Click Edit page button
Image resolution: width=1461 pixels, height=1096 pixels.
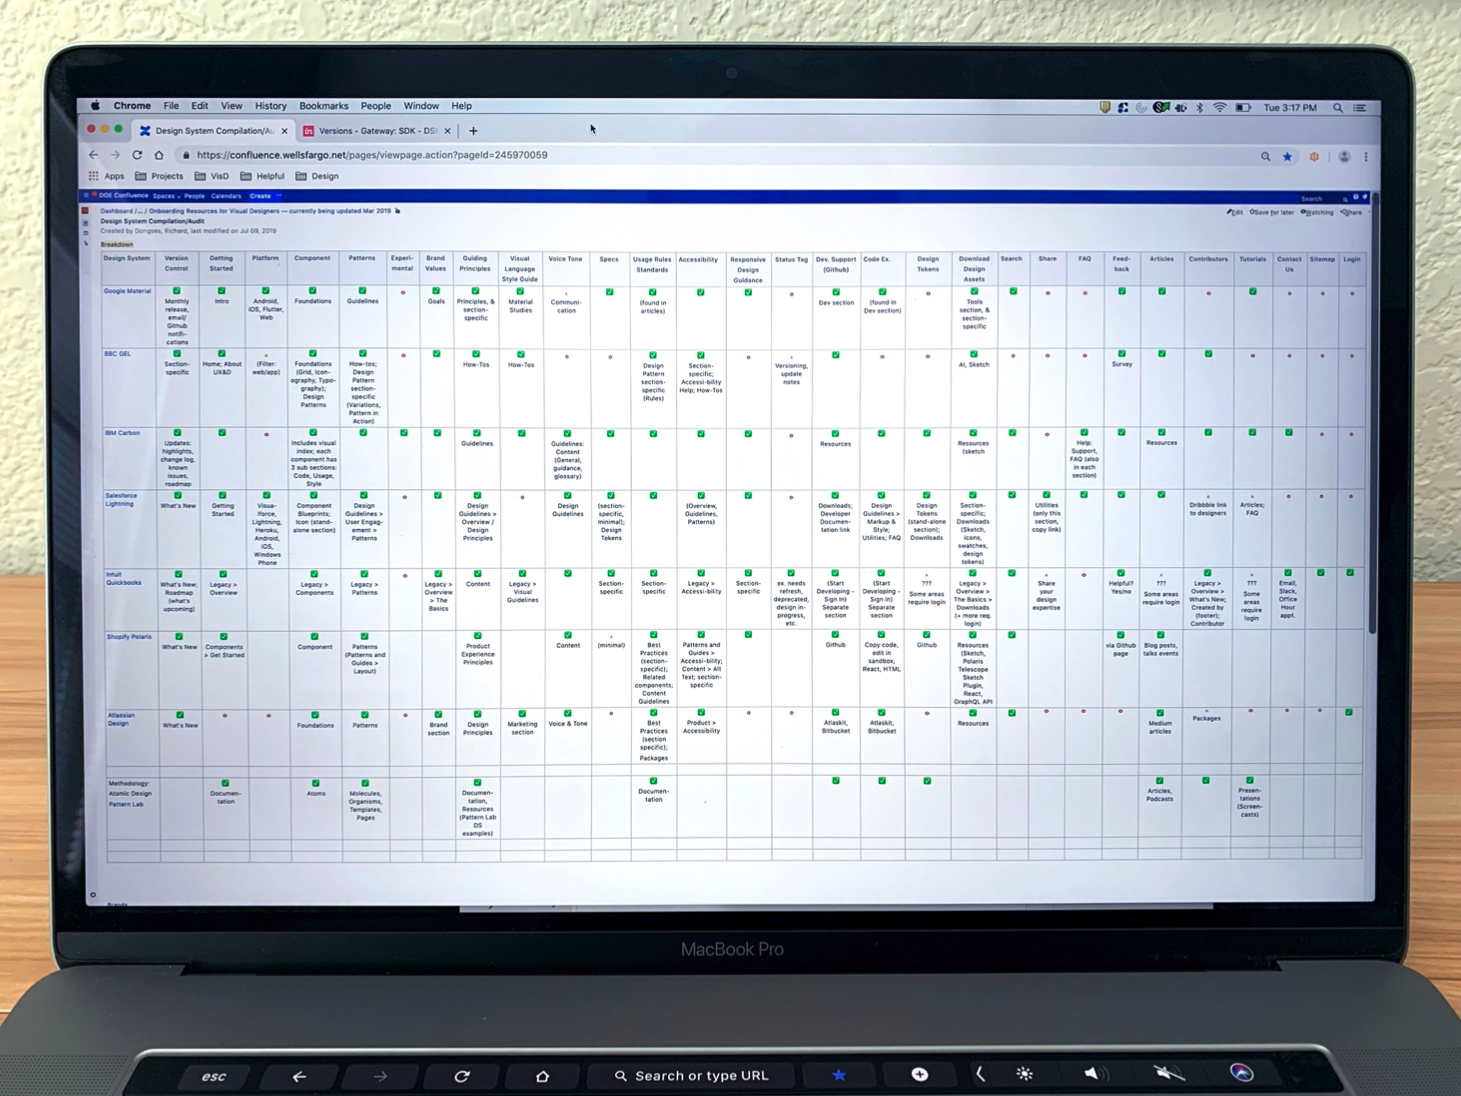click(x=1235, y=212)
